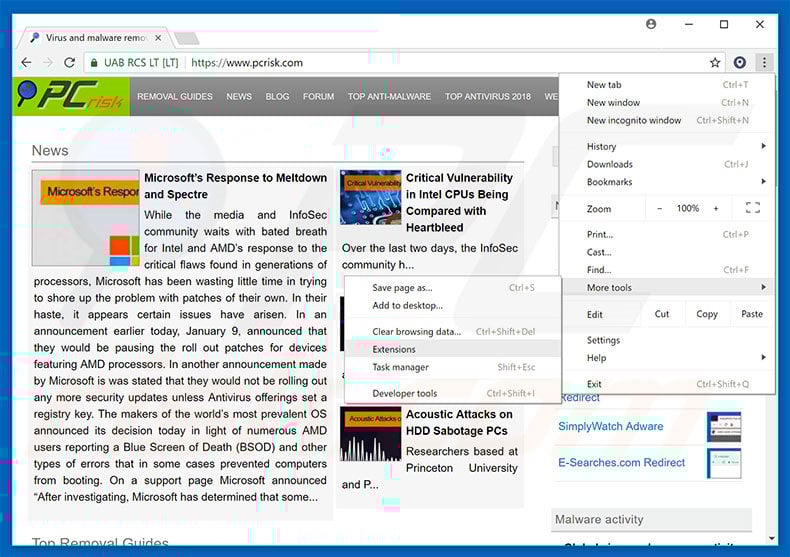Choose New window from the menu
Screen dimensions: 790x557
(x=667, y=102)
